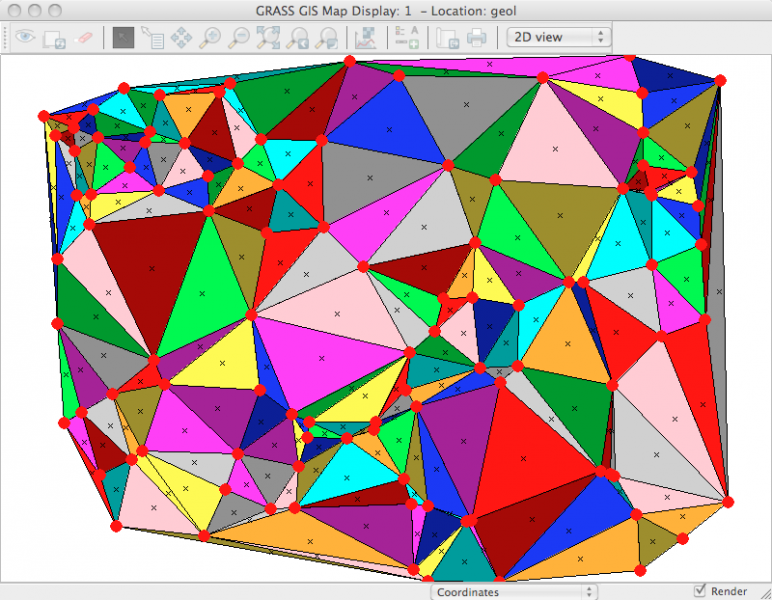Open the Analyze map tool

point(365,38)
